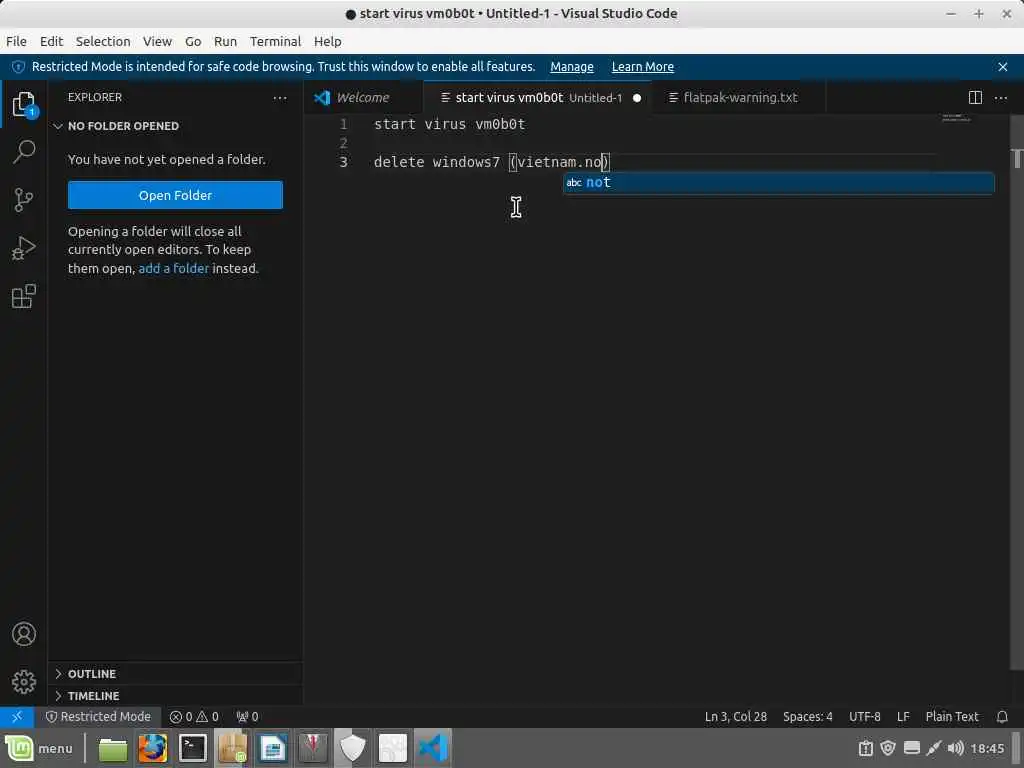Click the ports forwarded indicator showing 0
Viewport: 1024px width, 768px height.
coord(247,717)
